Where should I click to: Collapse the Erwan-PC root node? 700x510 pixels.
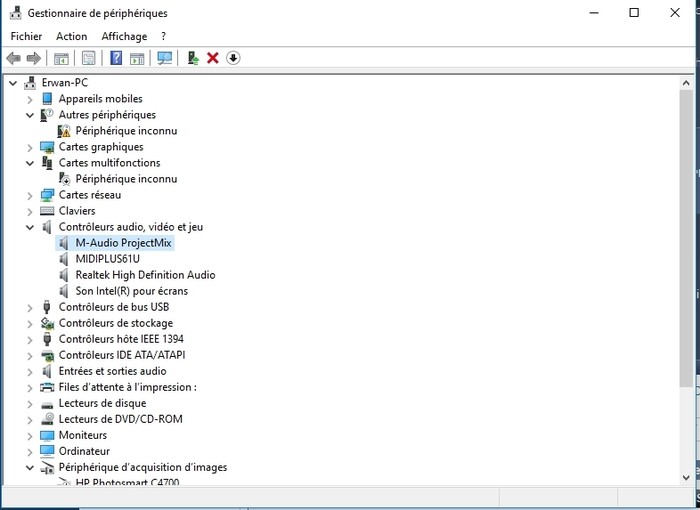tap(13, 83)
